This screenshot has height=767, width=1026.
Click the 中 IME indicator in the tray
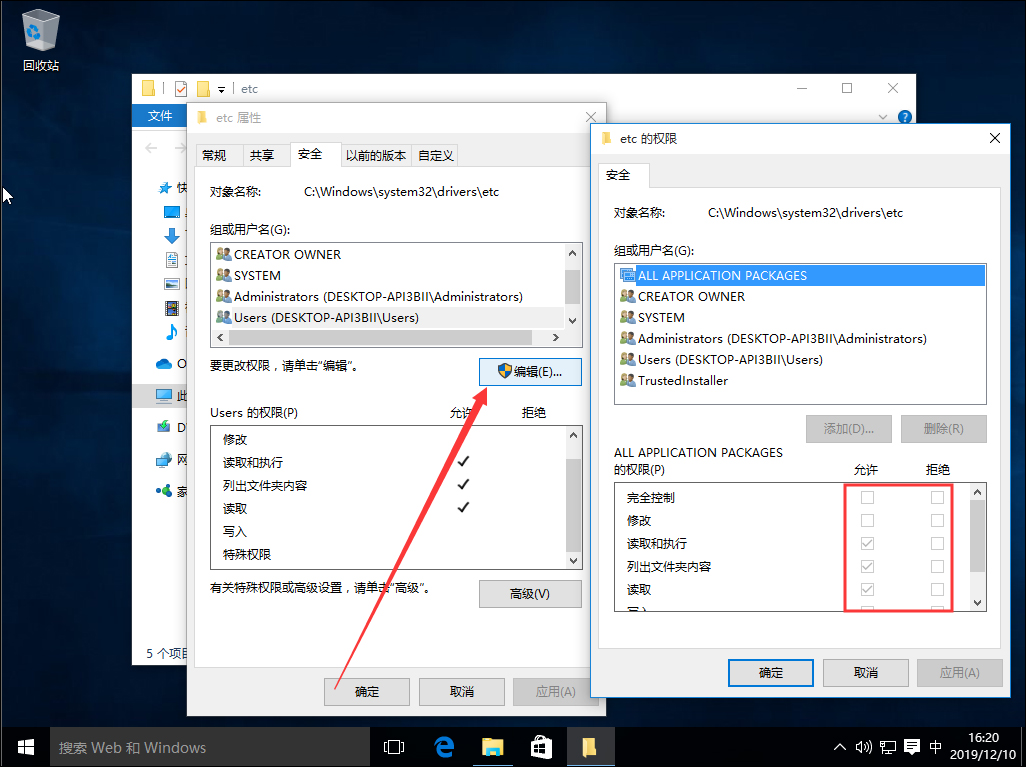coord(935,746)
